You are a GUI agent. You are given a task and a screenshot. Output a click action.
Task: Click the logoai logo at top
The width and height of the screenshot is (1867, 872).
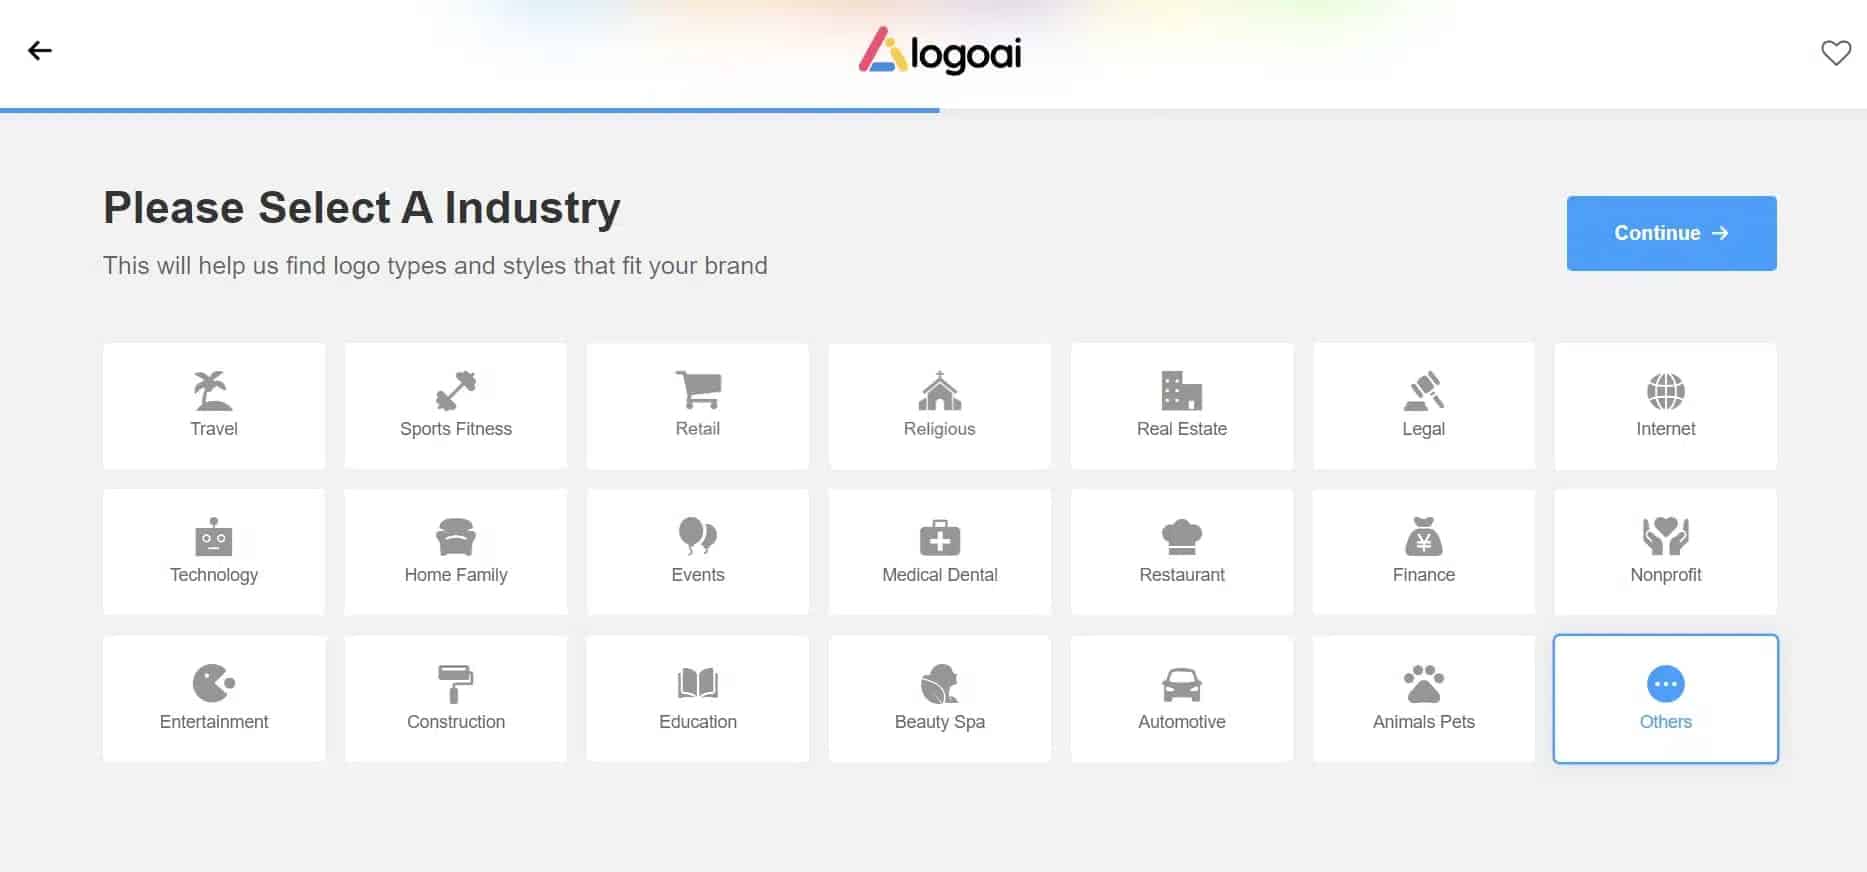tap(939, 51)
